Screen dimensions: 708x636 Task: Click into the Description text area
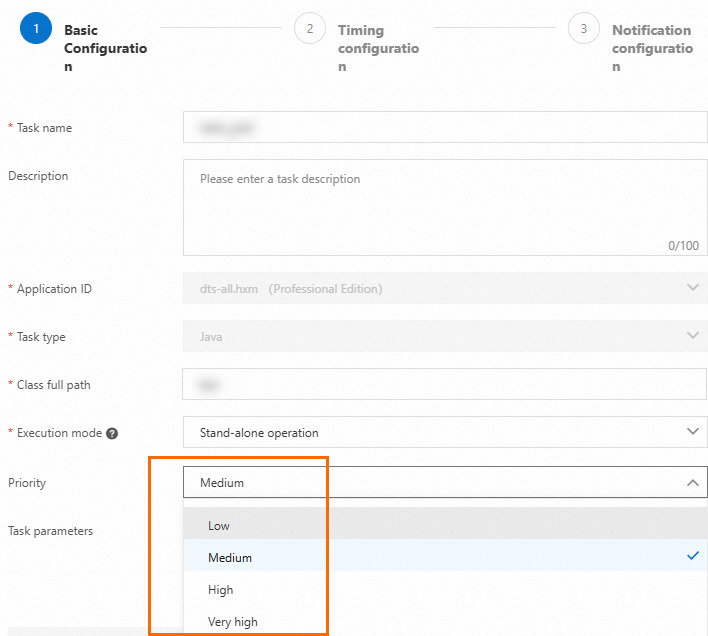[x=445, y=207]
